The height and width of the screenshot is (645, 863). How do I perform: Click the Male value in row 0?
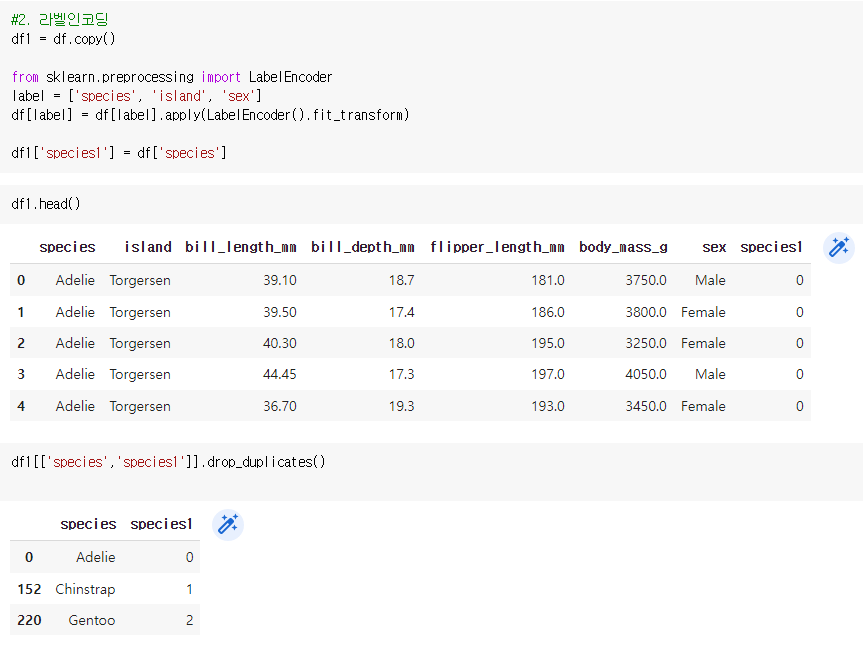[710, 280]
